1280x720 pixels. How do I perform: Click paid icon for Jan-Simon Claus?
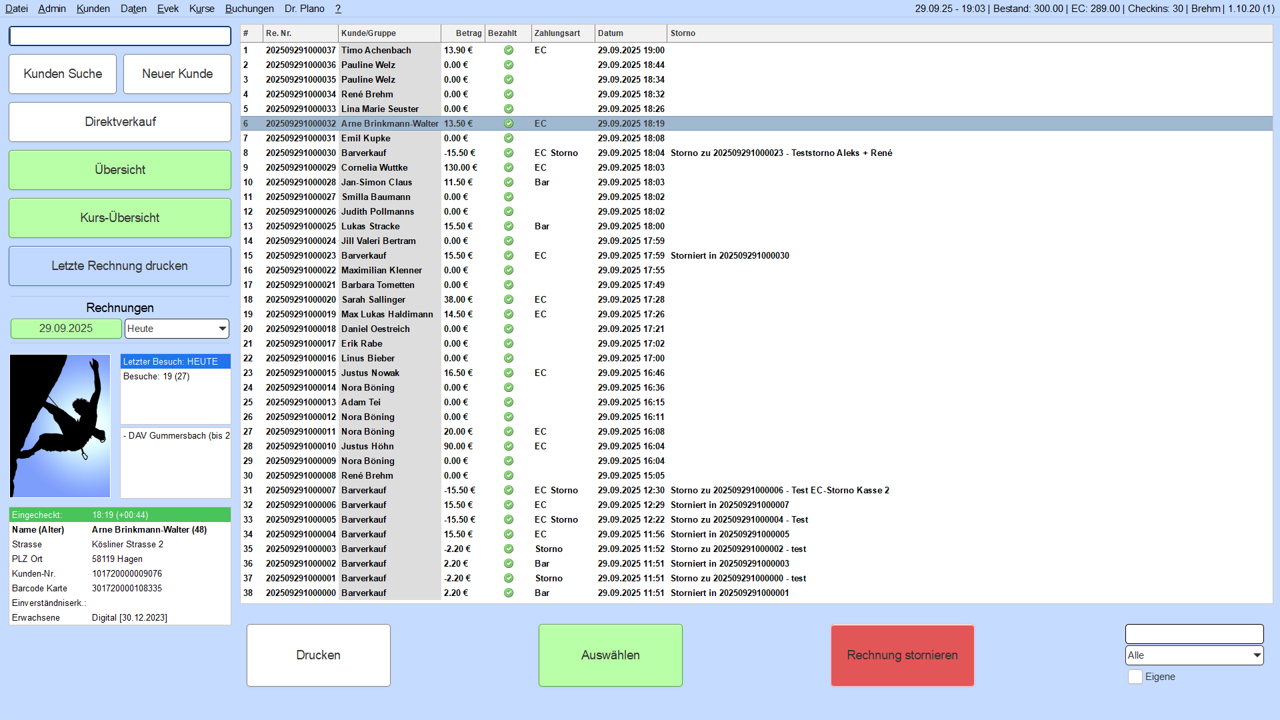point(508,182)
